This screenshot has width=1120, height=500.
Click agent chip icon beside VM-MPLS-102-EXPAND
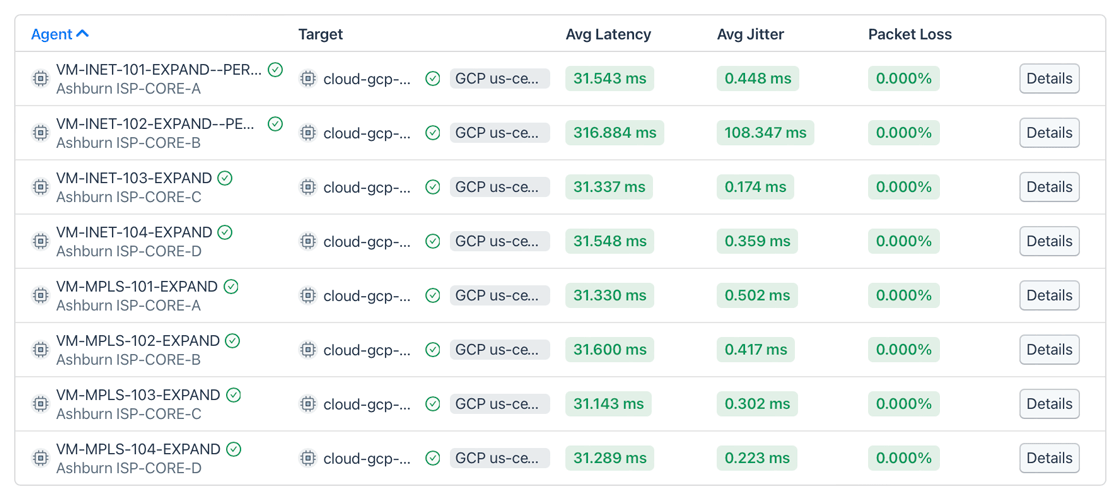point(40,350)
